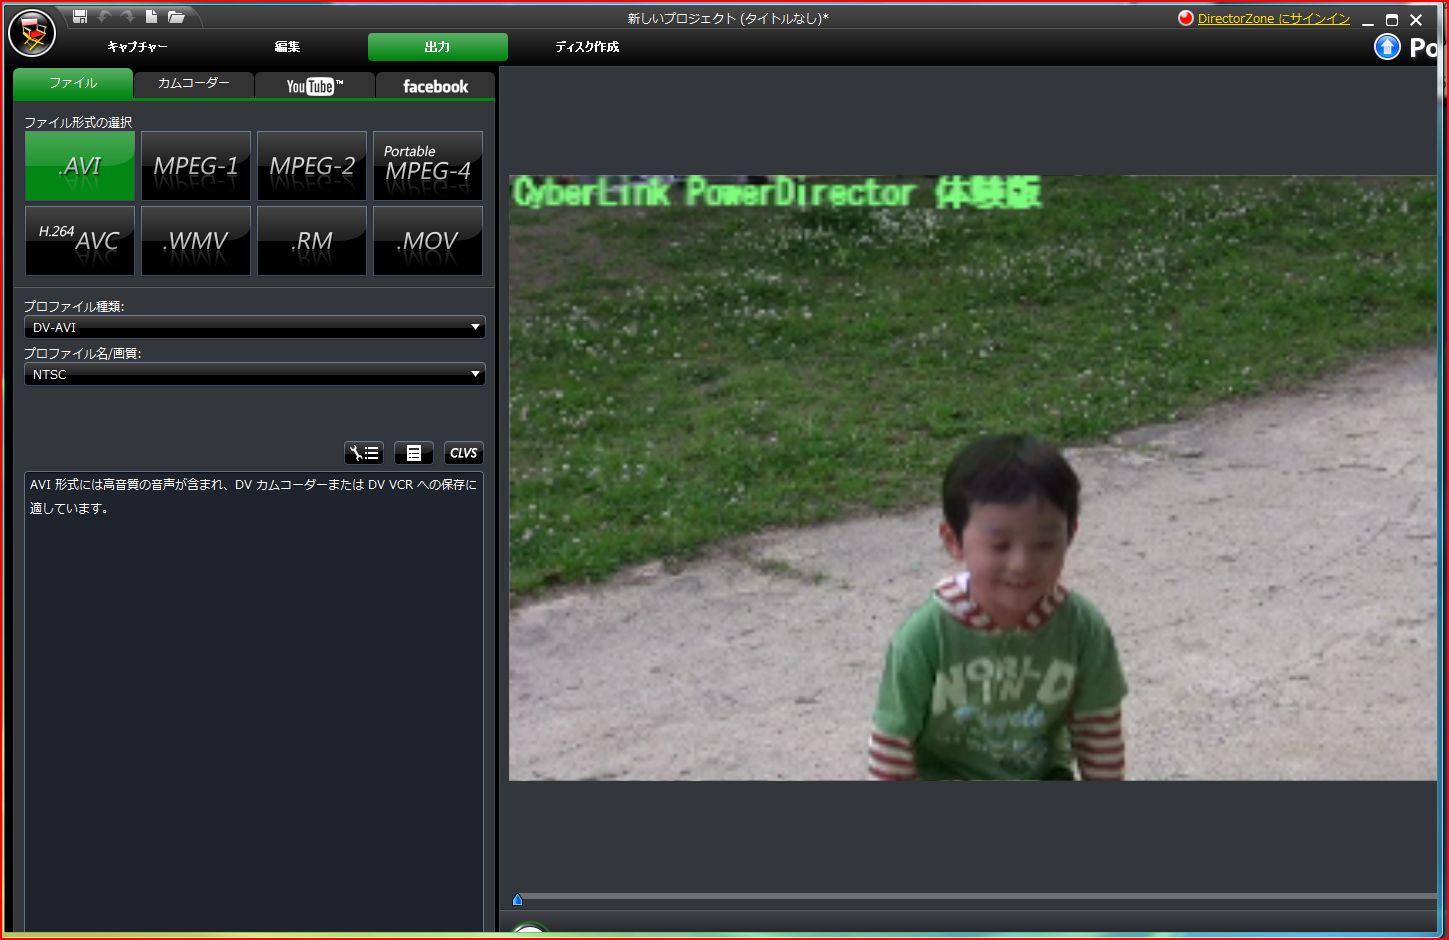Open the カムコーダー (Camcorder) tab
This screenshot has width=1449, height=940.
[x=194, y=84]
